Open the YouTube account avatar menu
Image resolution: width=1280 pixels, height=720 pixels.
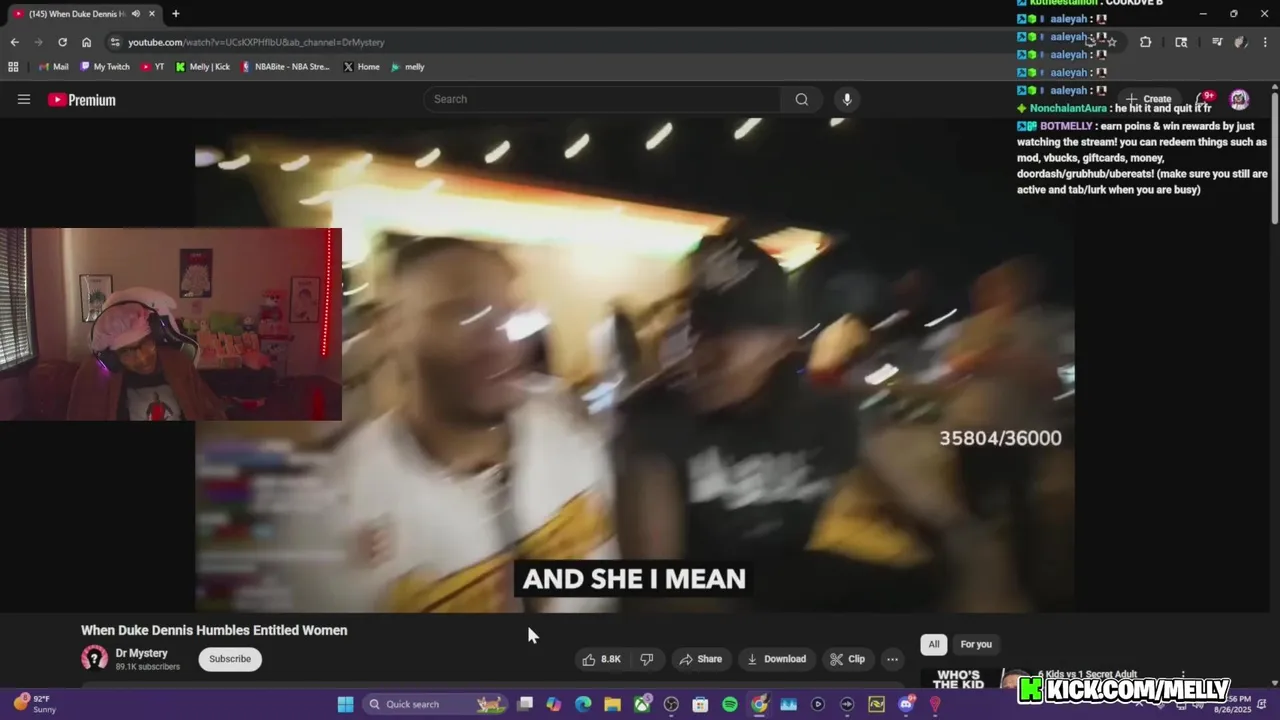[x=1239, y=99]
